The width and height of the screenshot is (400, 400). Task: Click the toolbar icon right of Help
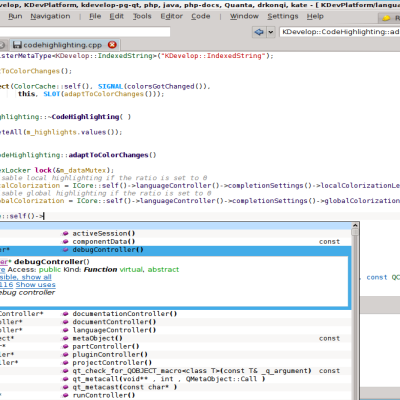pos(386,17)
